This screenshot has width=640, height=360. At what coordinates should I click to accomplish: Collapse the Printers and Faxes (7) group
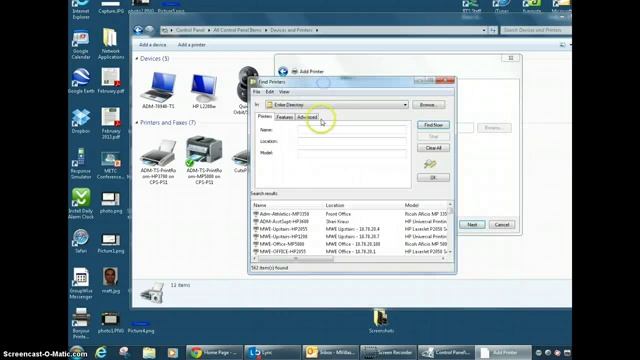(137, 122)
